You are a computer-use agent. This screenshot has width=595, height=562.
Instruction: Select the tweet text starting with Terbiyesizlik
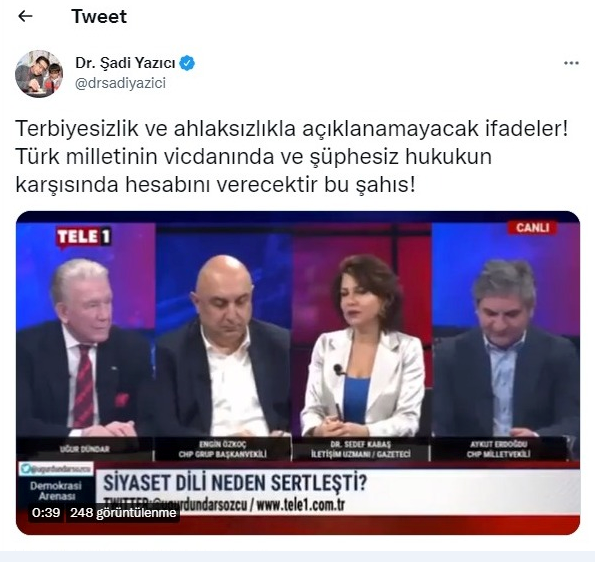pyautogui.click(x=292, y=157)
